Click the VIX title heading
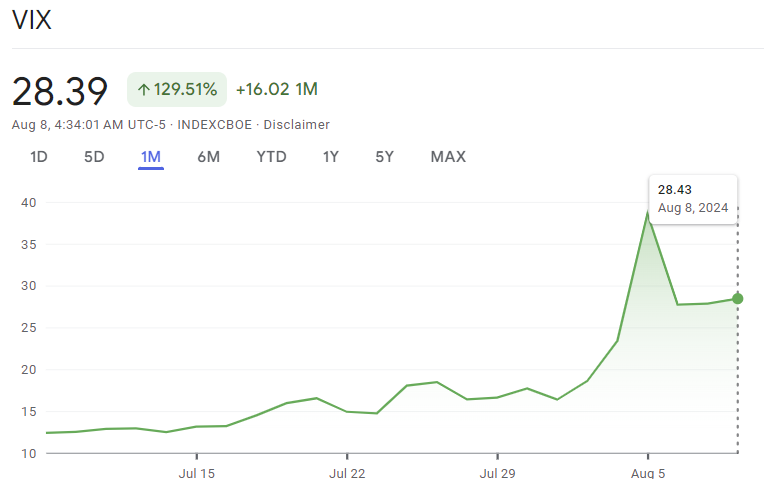764x479 pixels. [x=32, y=21]
